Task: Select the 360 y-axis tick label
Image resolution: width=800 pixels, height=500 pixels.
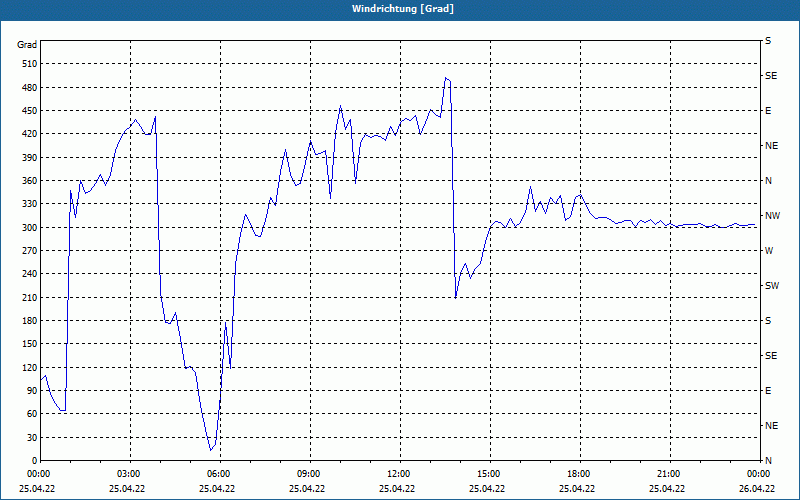Action: [30, 181]
